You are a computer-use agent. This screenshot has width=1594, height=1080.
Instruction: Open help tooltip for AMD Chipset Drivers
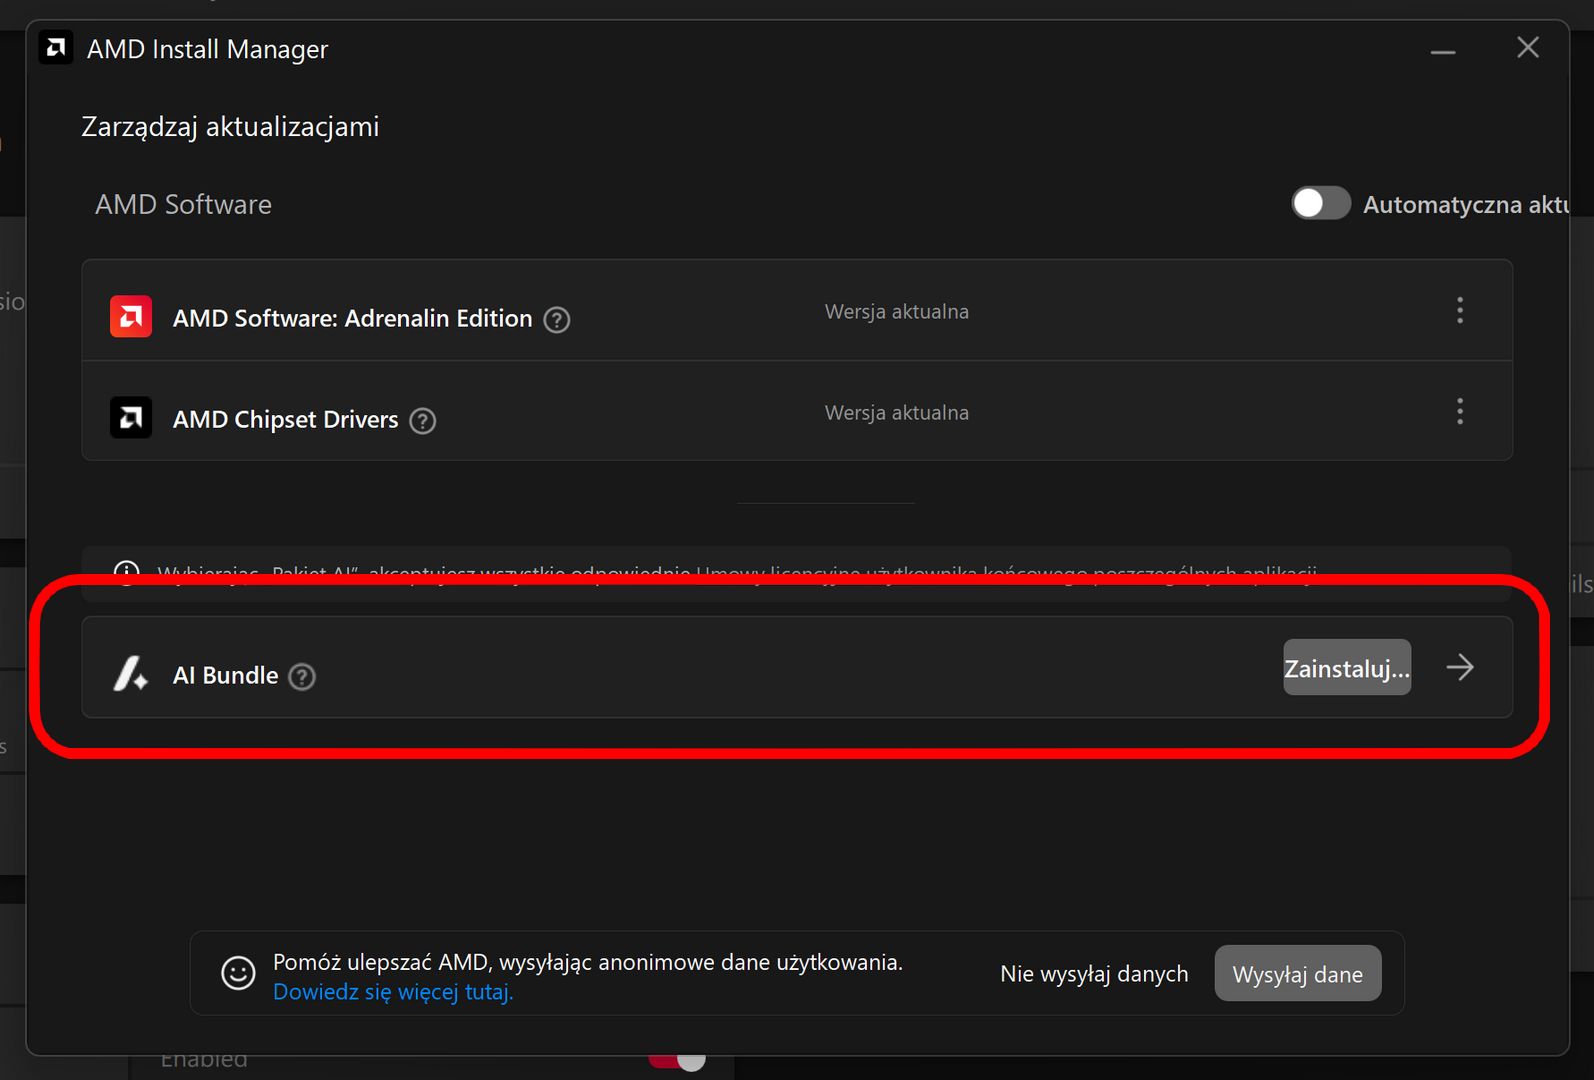tap(423, 421)
